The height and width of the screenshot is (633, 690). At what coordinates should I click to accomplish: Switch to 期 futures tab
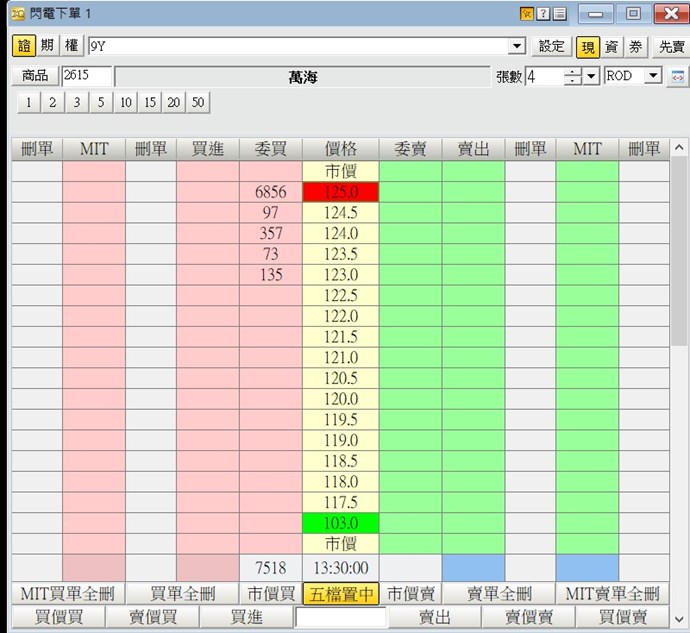(47, 46)
